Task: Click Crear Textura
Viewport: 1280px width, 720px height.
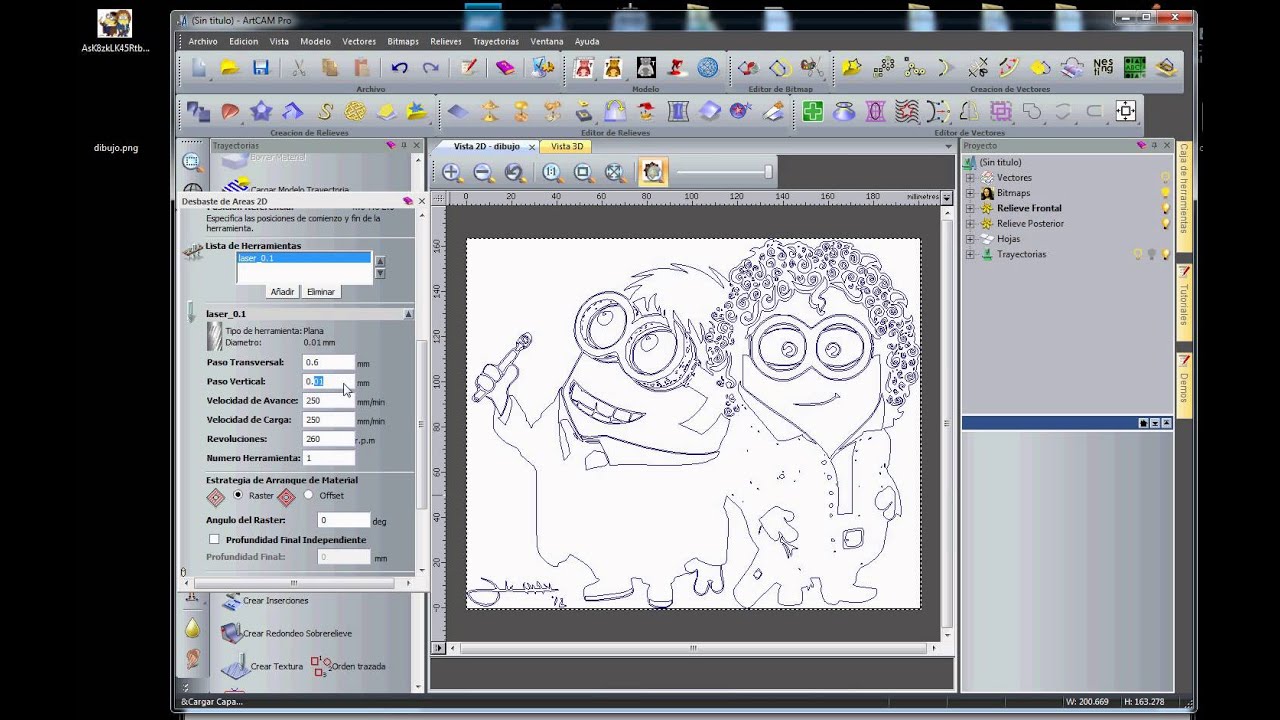Action: (x=262, y=666)
